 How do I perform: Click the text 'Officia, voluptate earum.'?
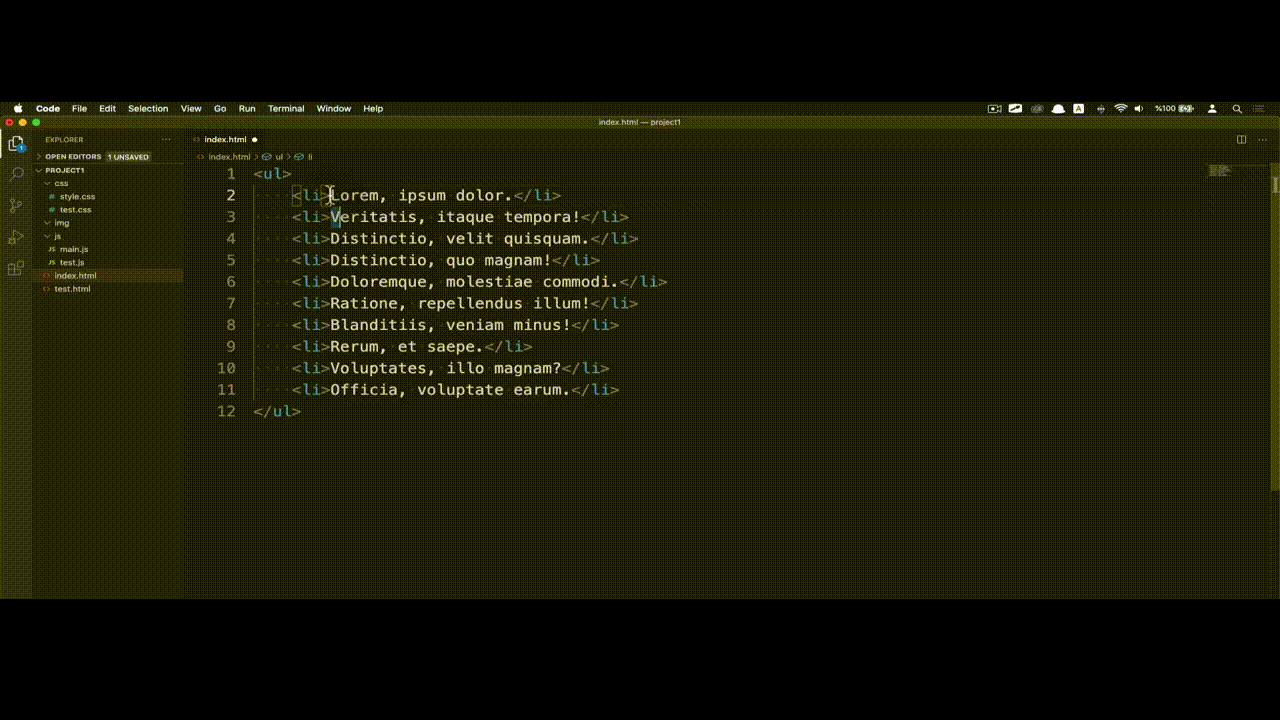pyautogui.click(x=450, y=390)
